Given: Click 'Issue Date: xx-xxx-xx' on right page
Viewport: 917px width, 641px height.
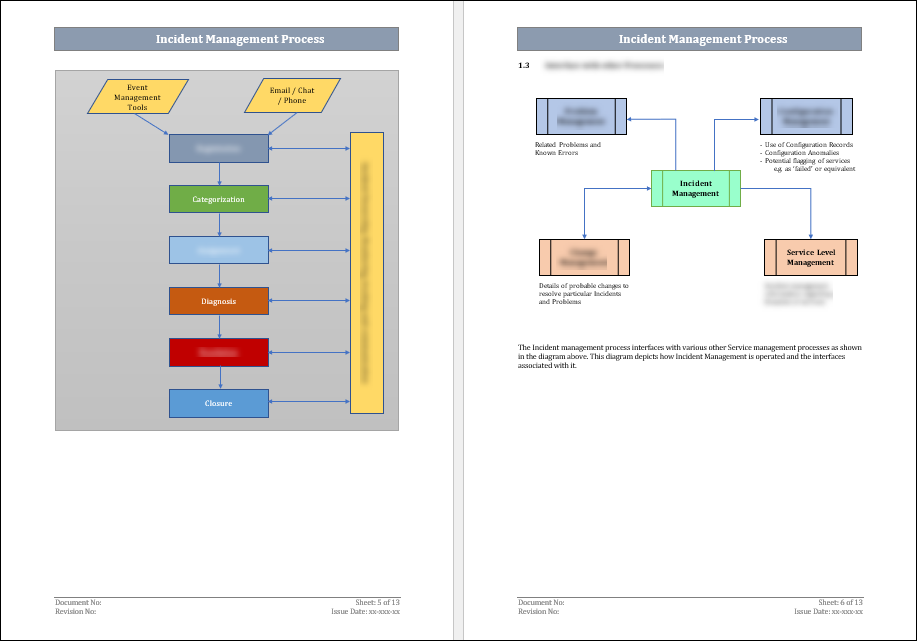Looking at the screenshot, I should [x=829, y=612].
